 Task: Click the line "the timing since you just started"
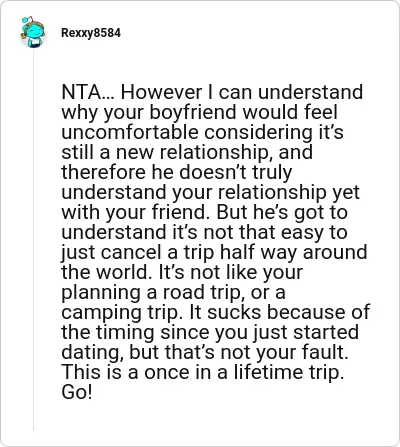(210, 333)
